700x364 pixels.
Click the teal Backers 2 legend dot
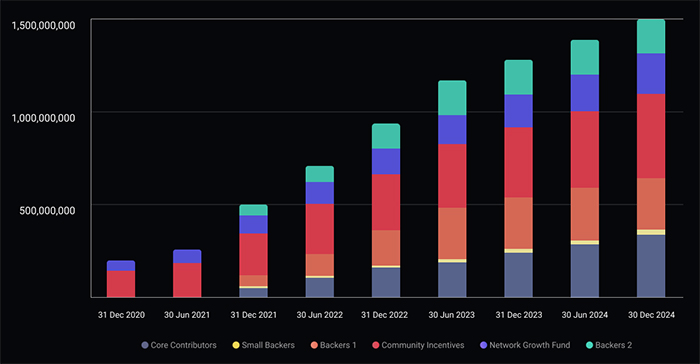(x=589, y=345)
